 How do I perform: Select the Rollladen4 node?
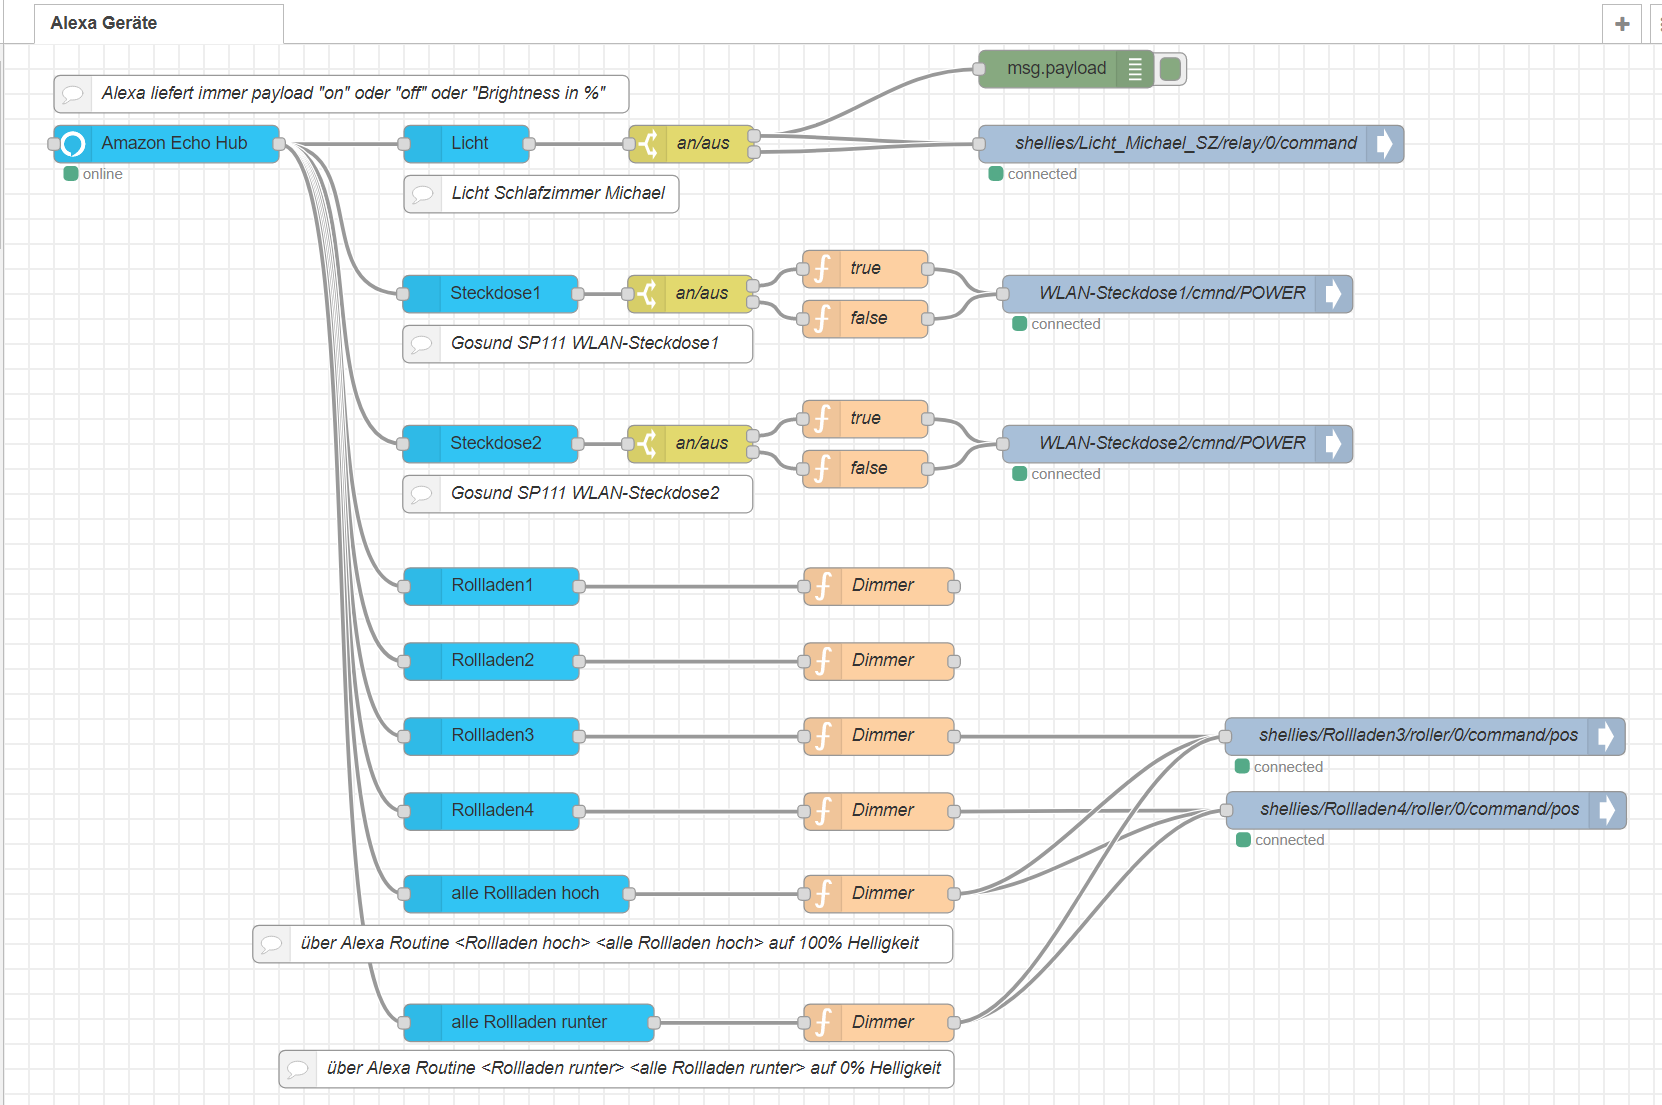(x=491, y=811)
